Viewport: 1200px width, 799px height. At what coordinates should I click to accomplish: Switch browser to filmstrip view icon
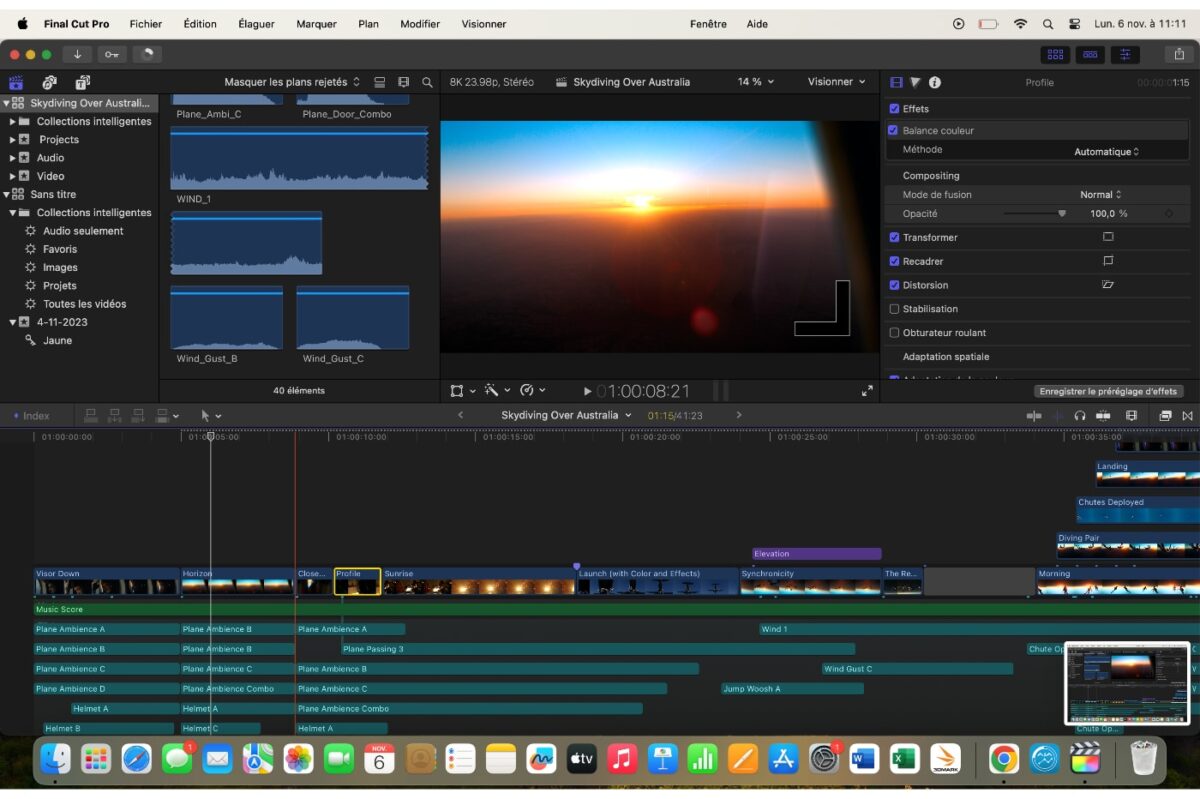point(403,82)
